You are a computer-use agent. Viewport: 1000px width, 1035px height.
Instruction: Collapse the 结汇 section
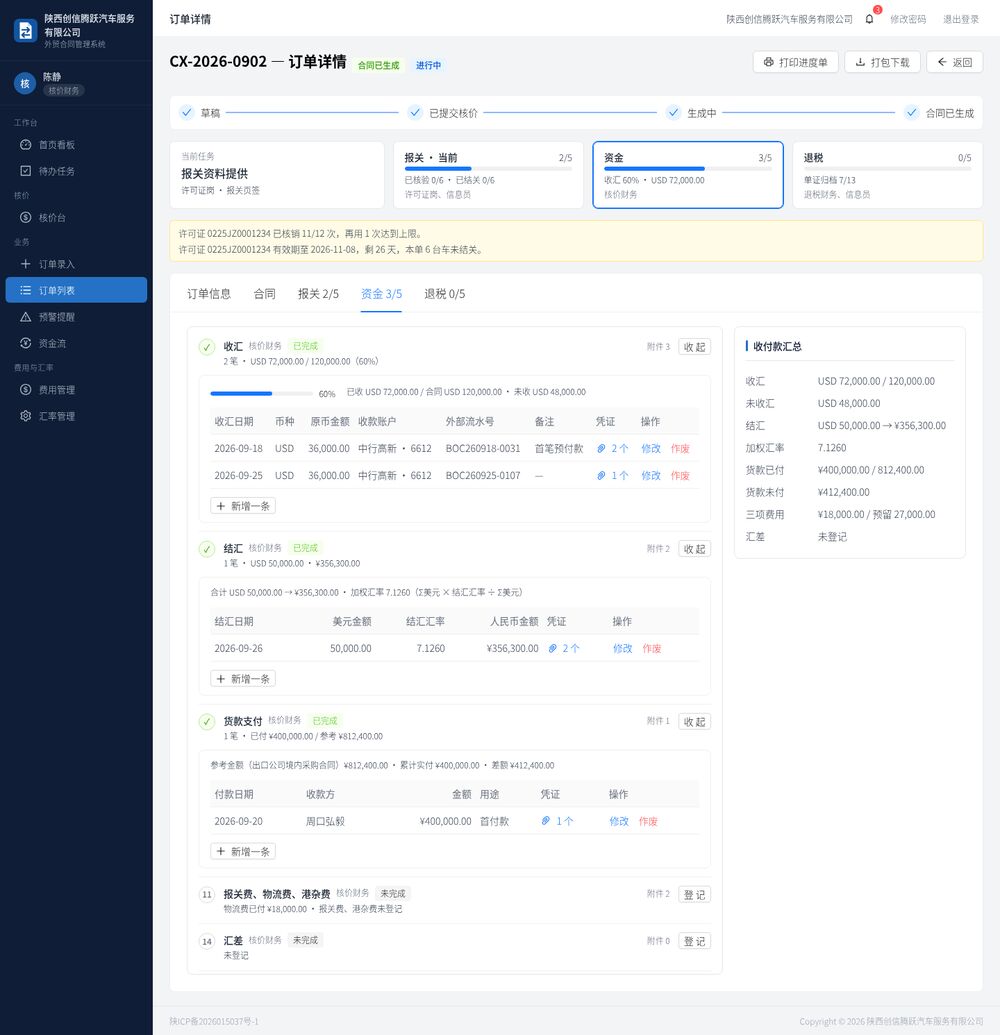[x=694, y=549]
